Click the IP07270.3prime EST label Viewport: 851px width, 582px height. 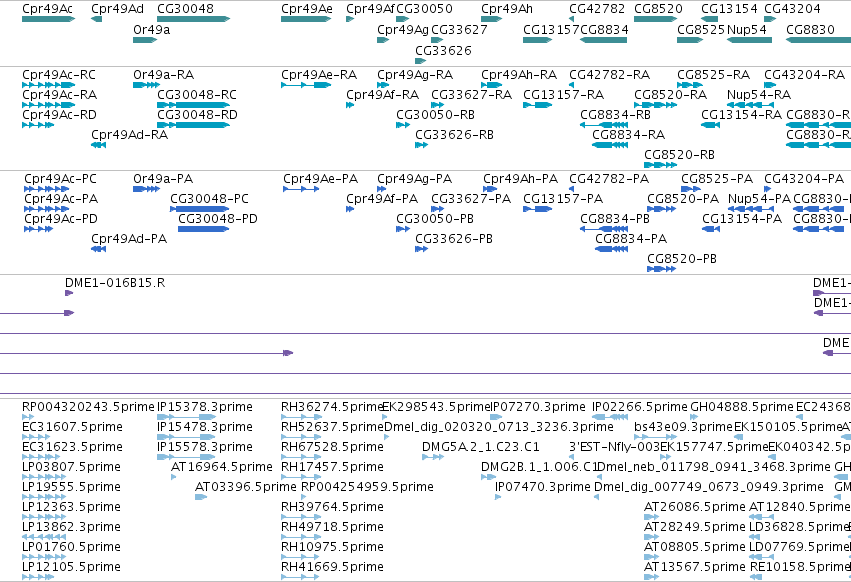[x=539, y=407]
